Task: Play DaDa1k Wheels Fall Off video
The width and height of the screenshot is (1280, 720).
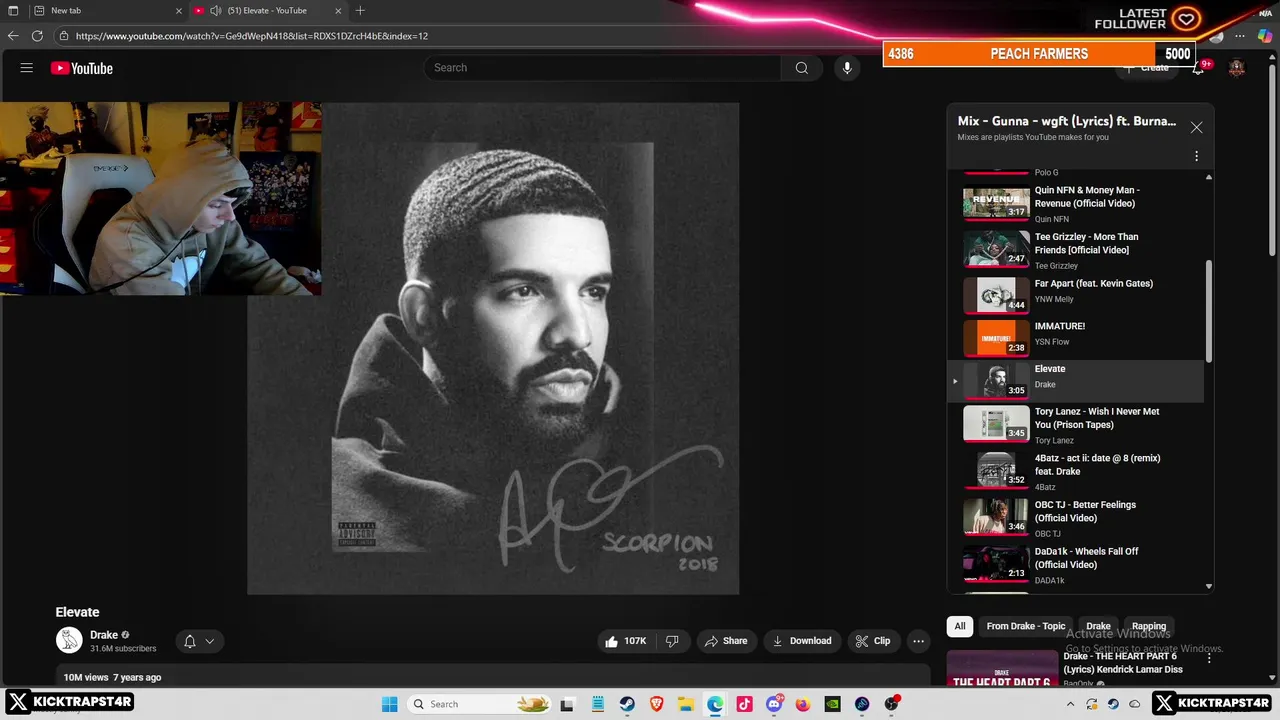Action: (1076, 564)
